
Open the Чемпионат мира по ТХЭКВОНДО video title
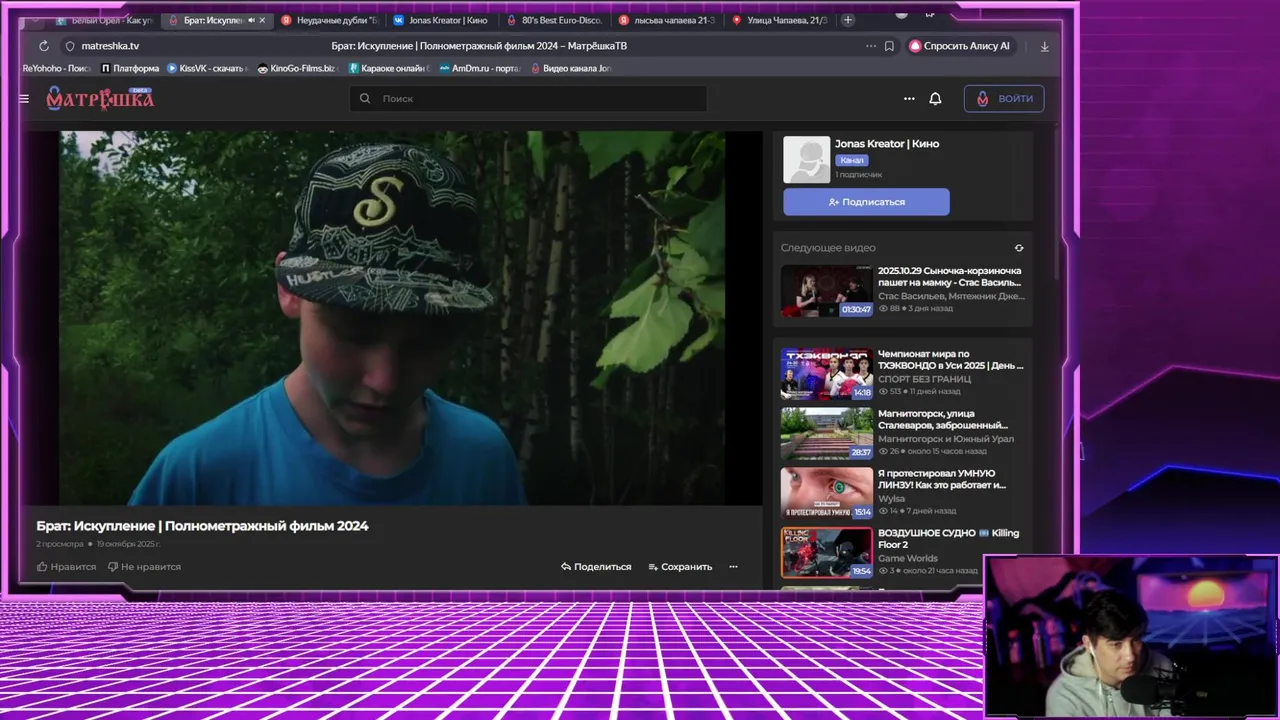point(950,359)
